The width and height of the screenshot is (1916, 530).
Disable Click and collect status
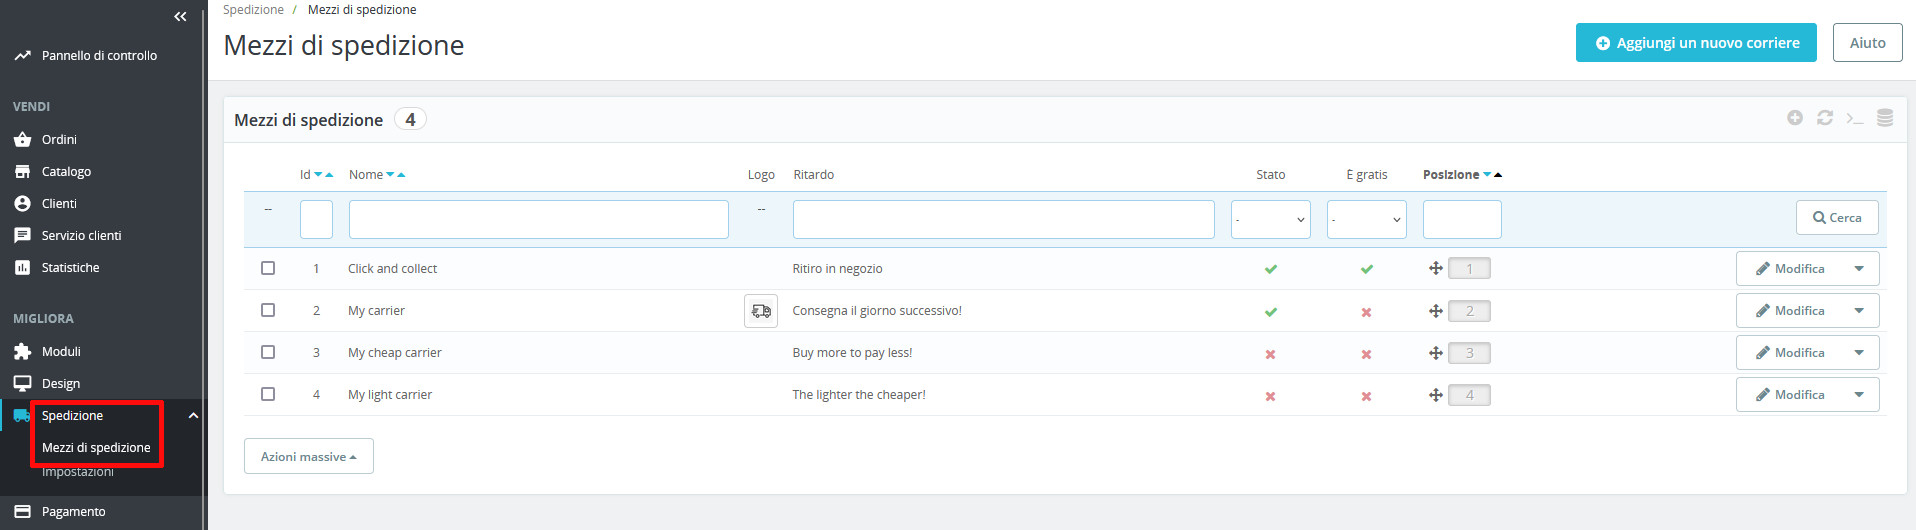point(1270,269)
